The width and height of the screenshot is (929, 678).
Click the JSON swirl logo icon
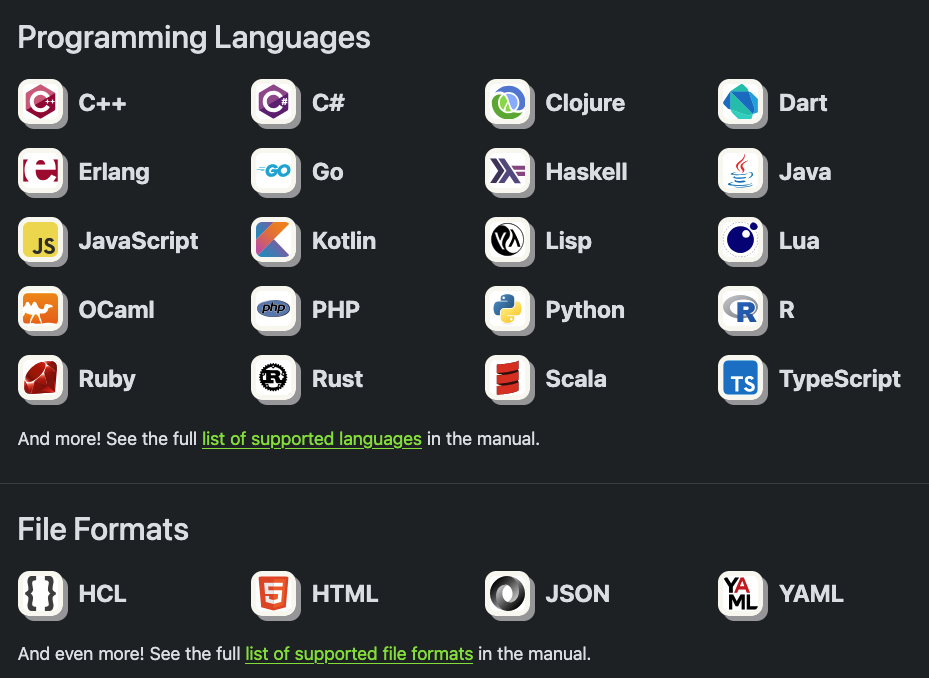pos(508,593)
